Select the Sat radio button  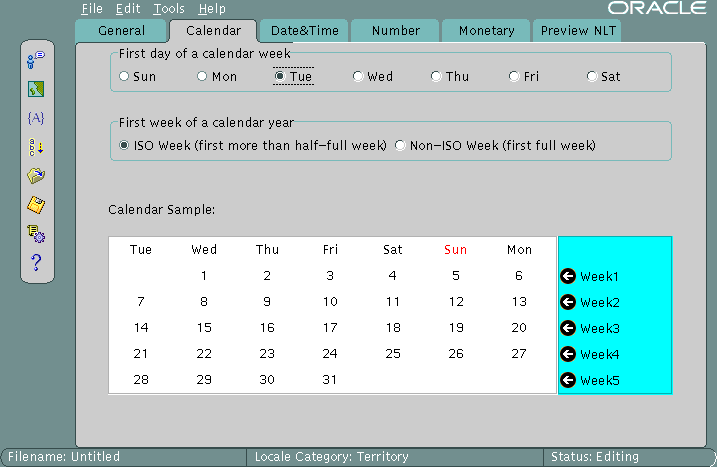click(x=592, y=76)
